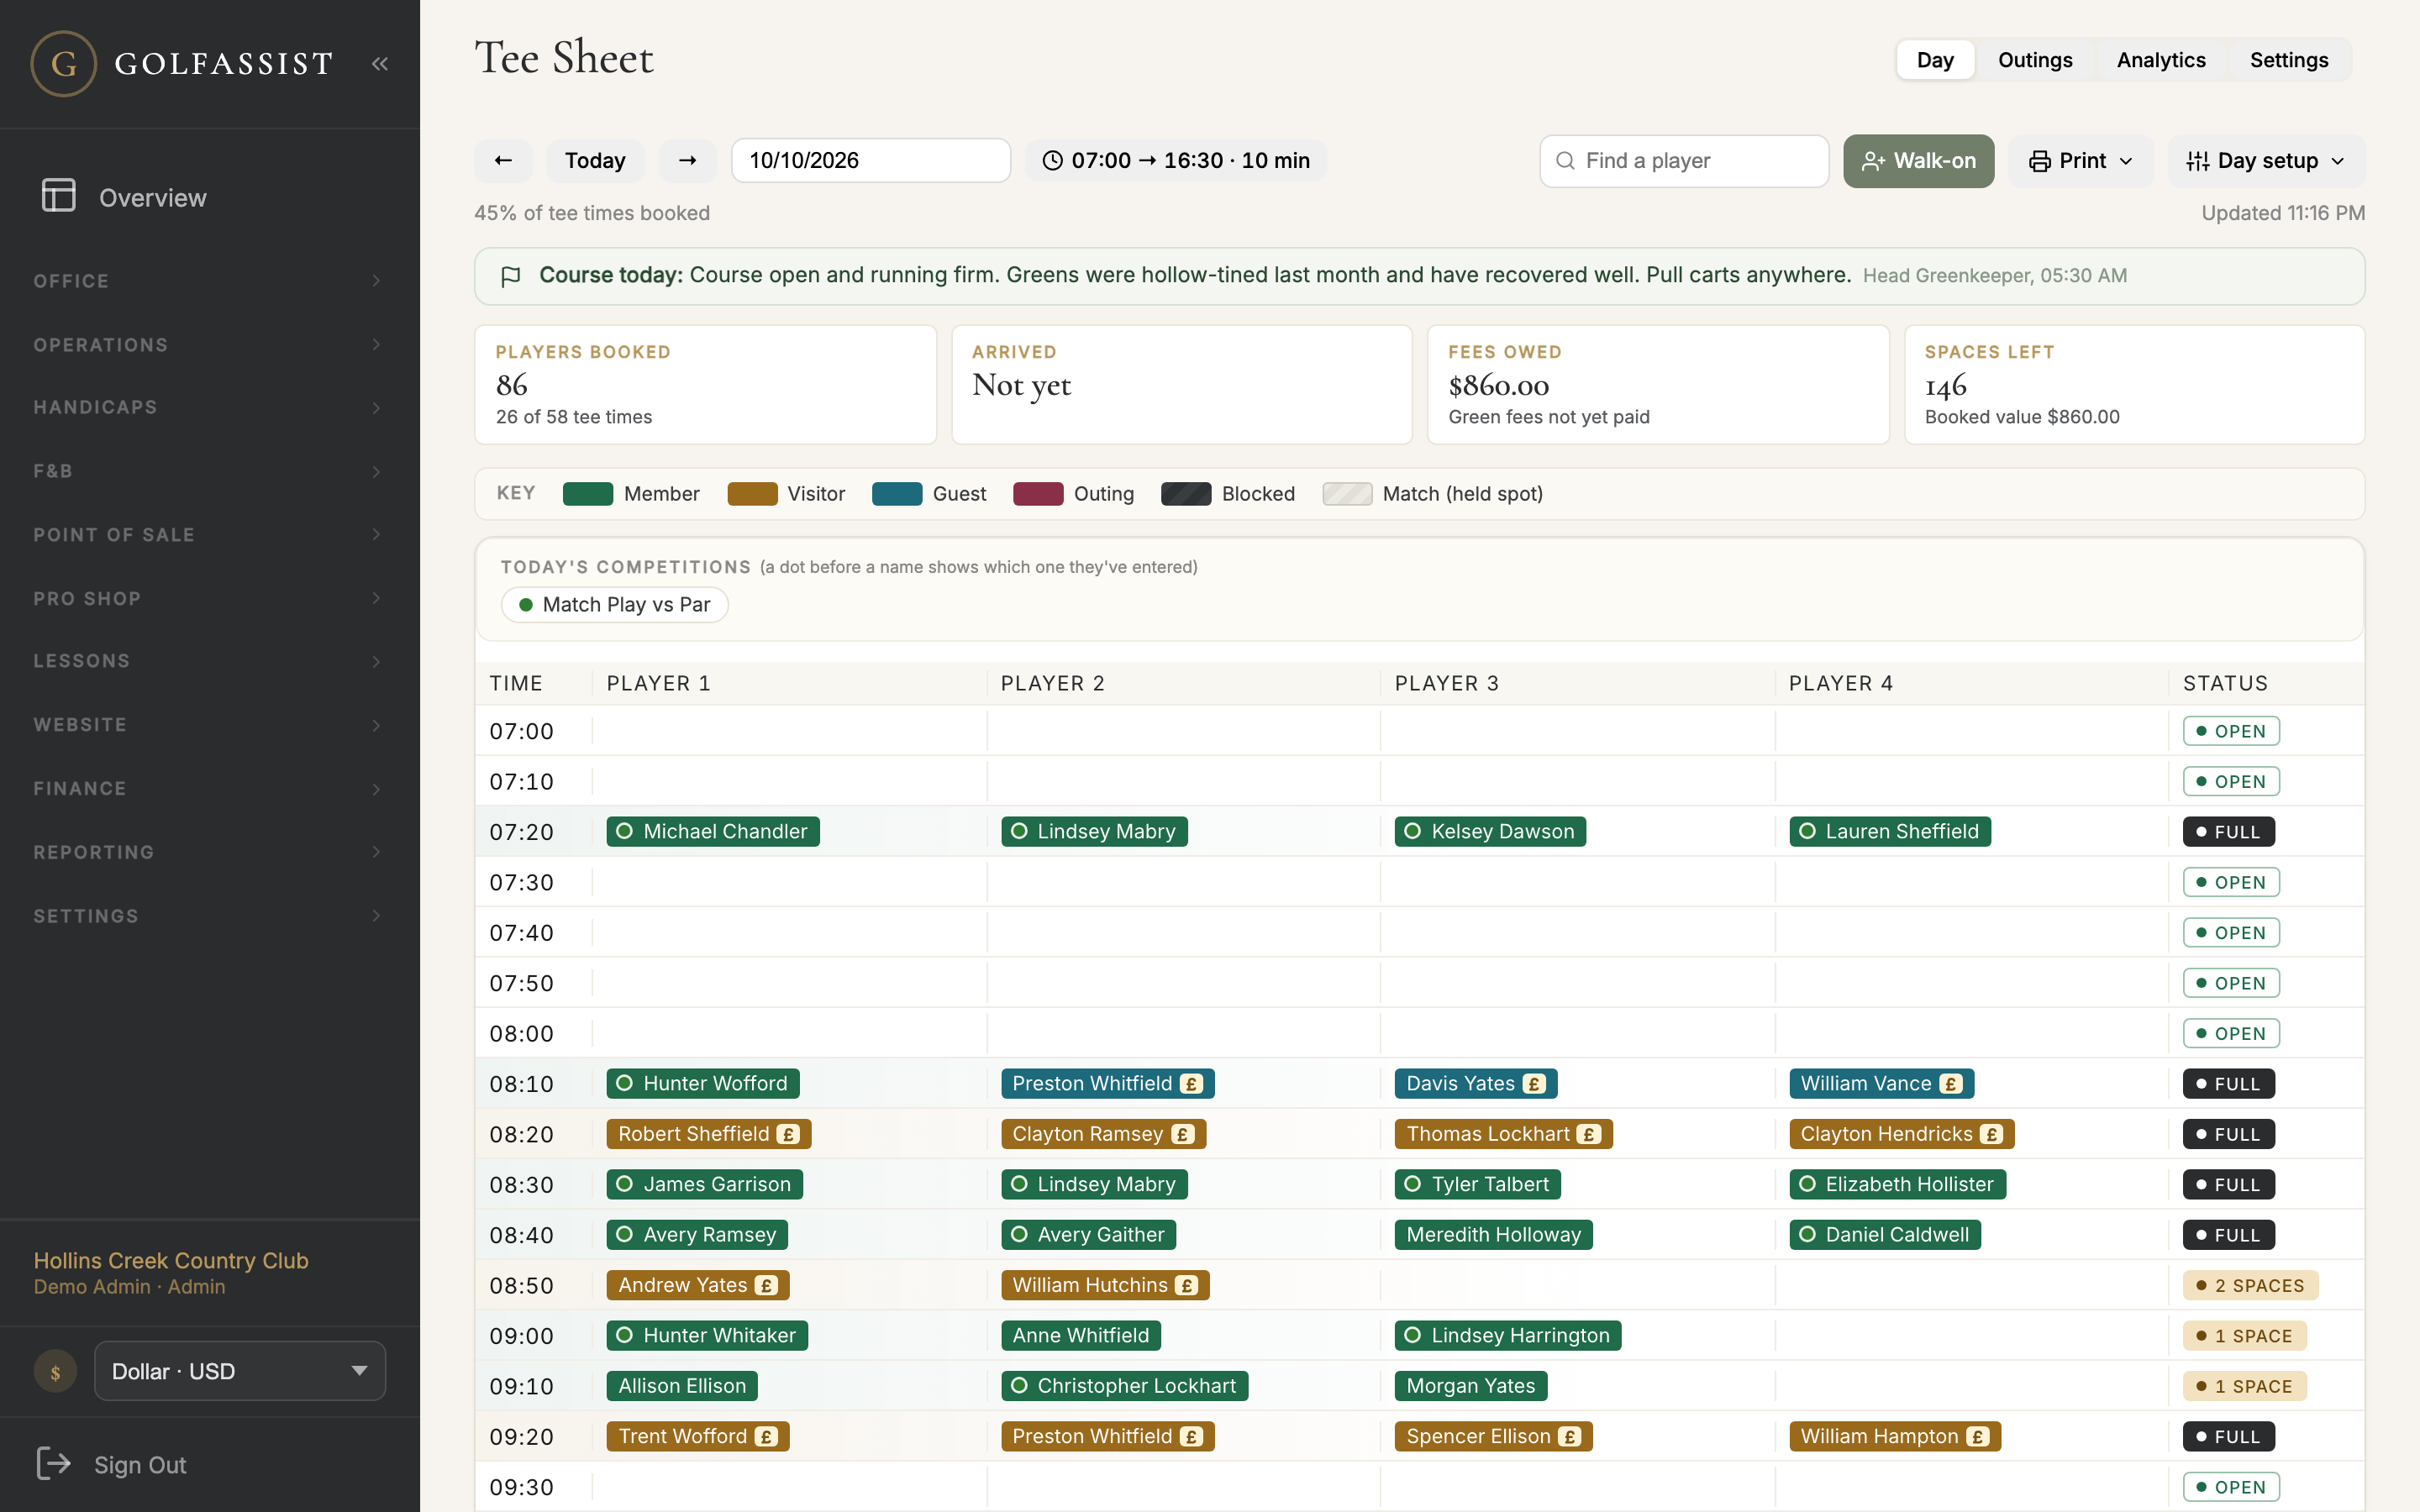The width and height of the screenshot is (2420, 1512).
Task: Click fee badge on Trent Wofford
Action: [x=766, y=1437]
